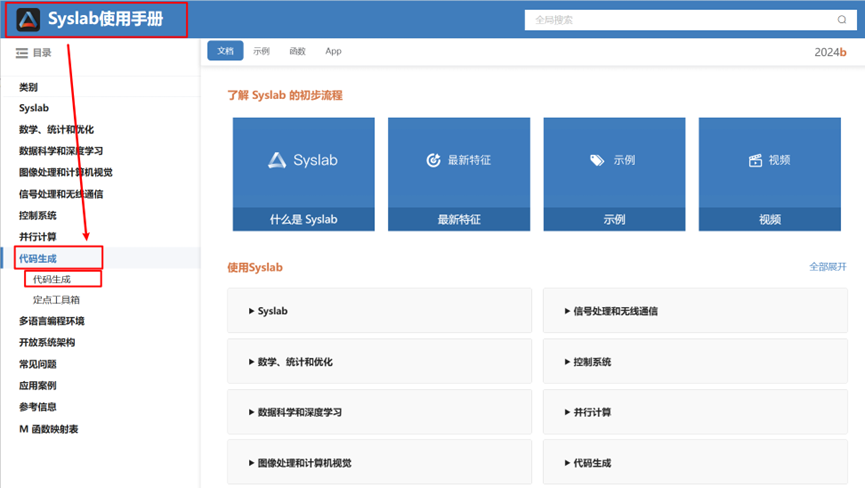Select 开放系统架构 in sidebar

(47, 342)
